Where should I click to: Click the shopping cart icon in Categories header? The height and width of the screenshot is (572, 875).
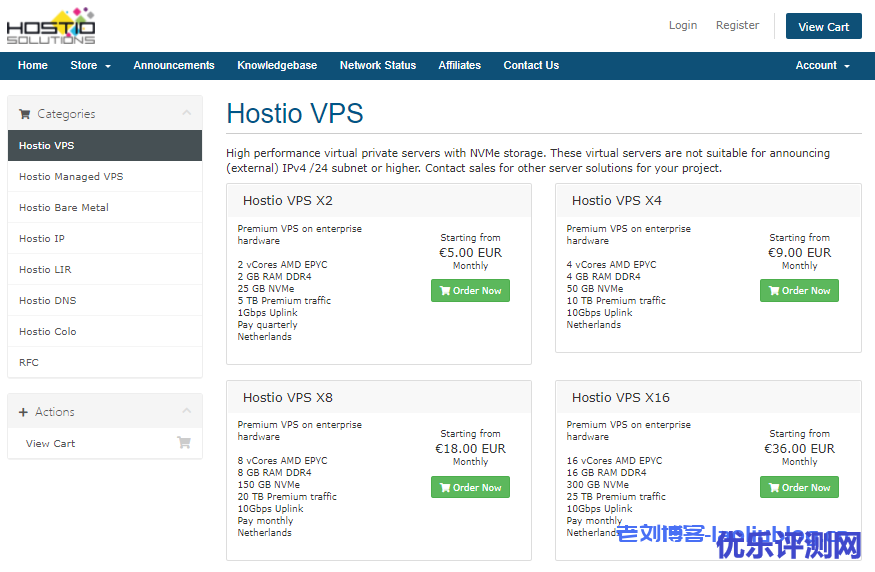click(25, 114)
